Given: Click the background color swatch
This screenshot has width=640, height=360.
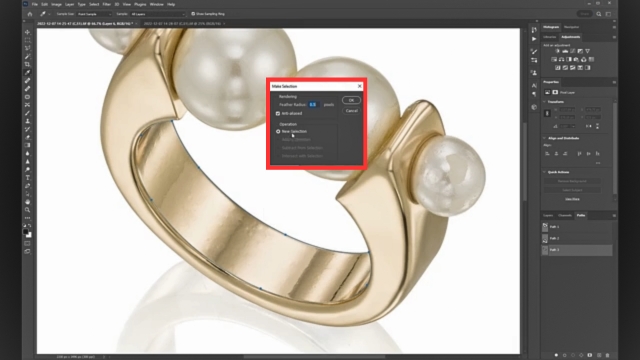Looking at the screenshot, I should [x=29, y=235].
